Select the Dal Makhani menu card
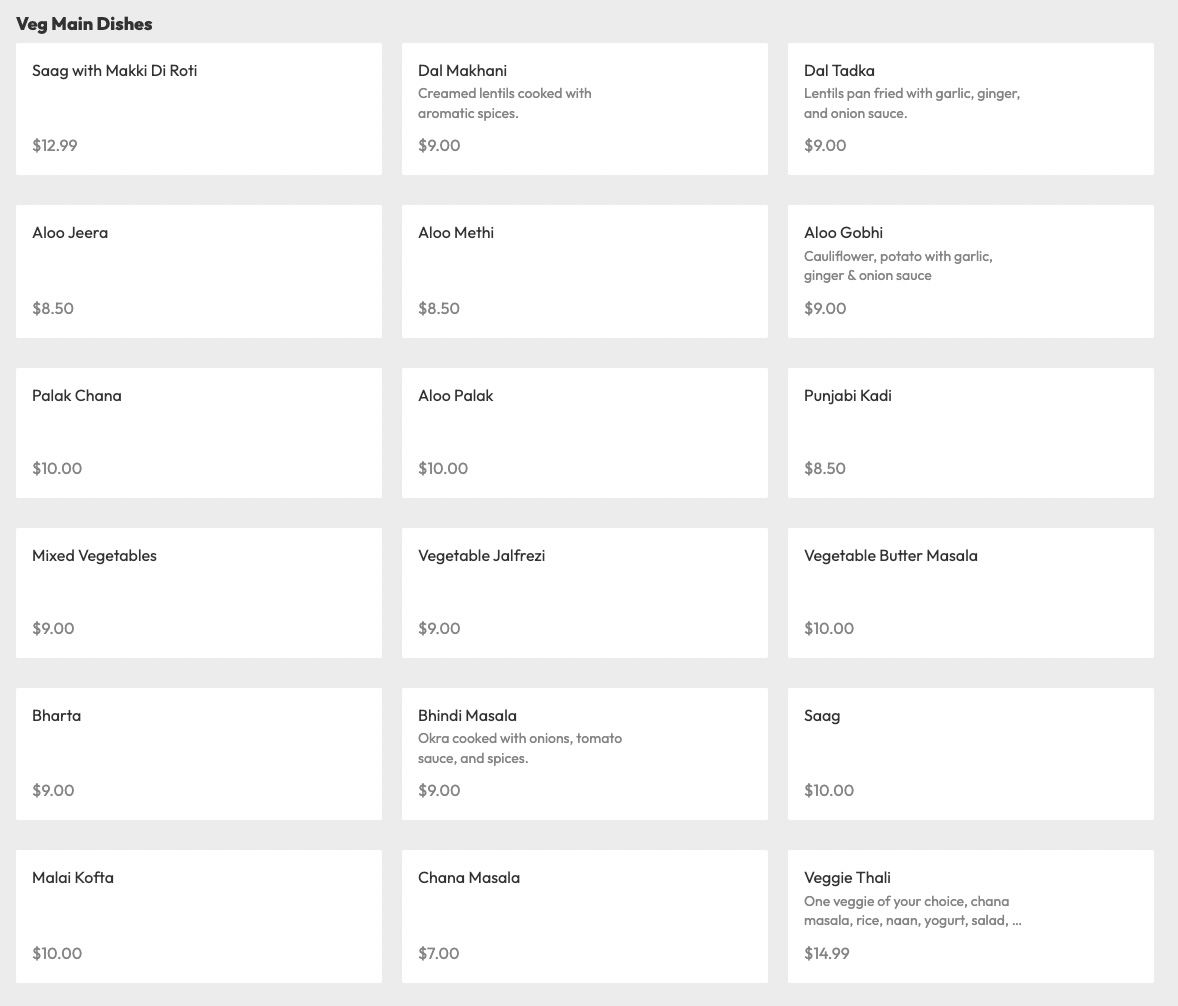The image size is (1178, 1006). pyautogui.click(x=584, y=108)
